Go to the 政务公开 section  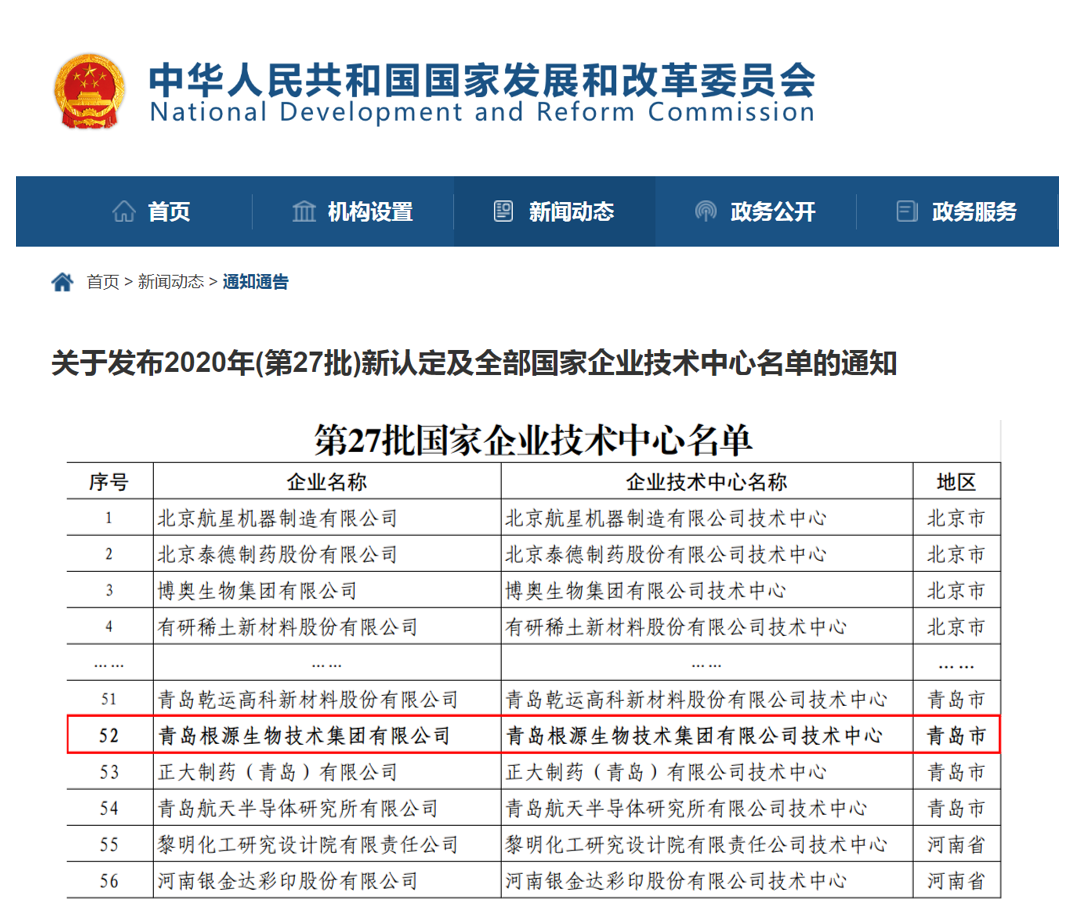[773, 212]
